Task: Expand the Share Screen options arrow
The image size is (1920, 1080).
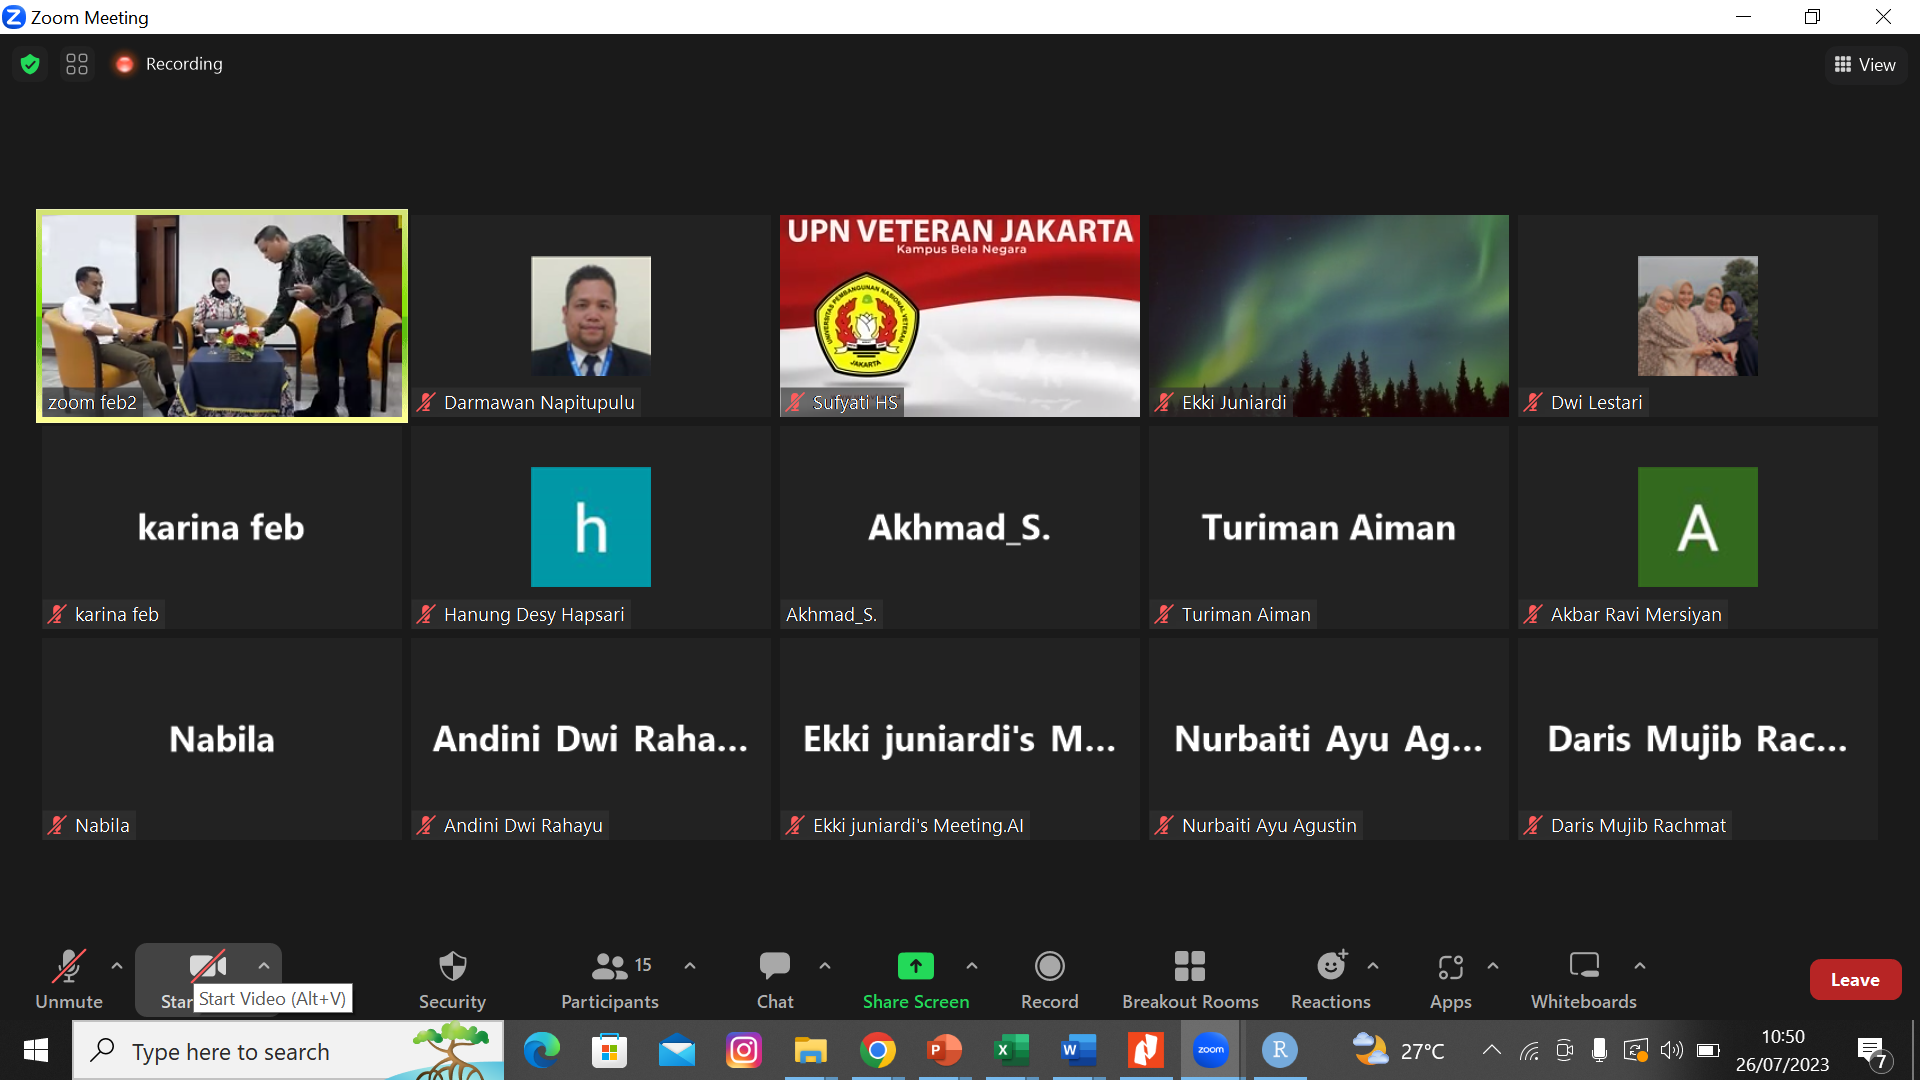Action: (x=972, y=966)
